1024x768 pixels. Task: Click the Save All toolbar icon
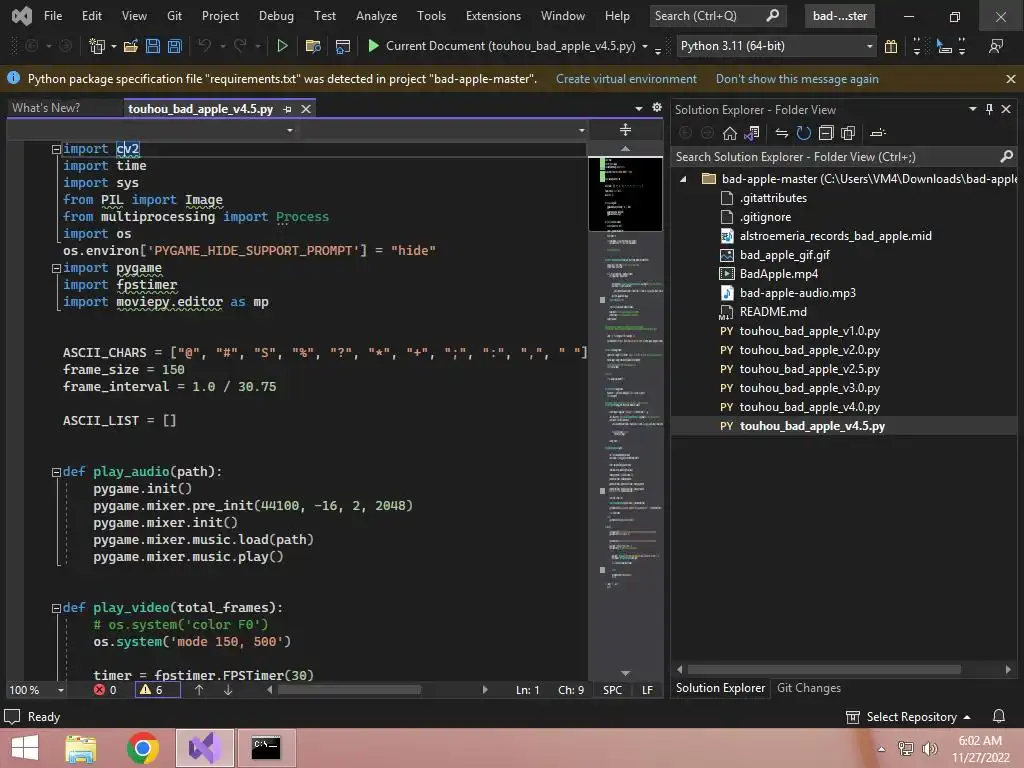click(174, 46)
